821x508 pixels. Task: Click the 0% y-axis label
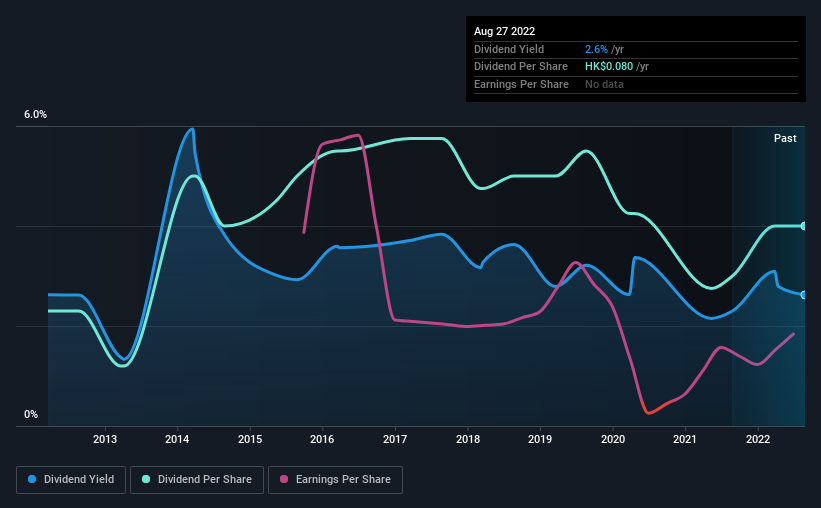31,414
